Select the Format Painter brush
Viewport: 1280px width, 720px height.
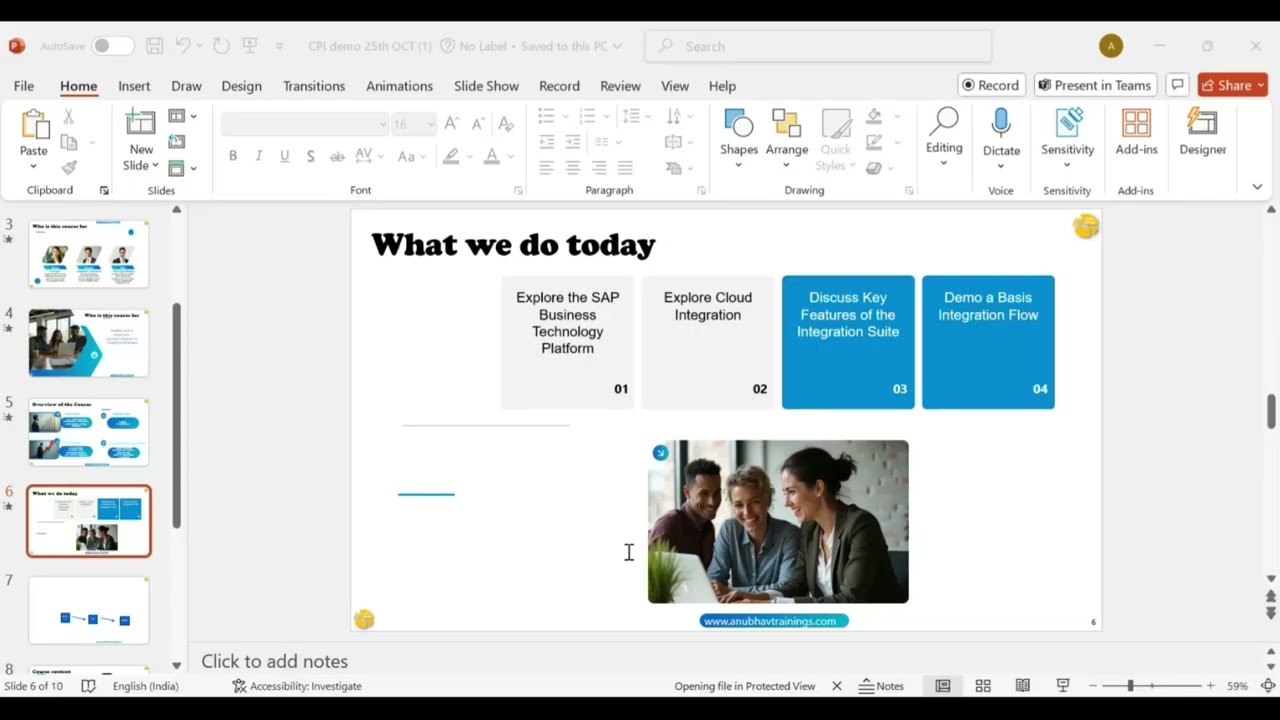tap(69, 168)
